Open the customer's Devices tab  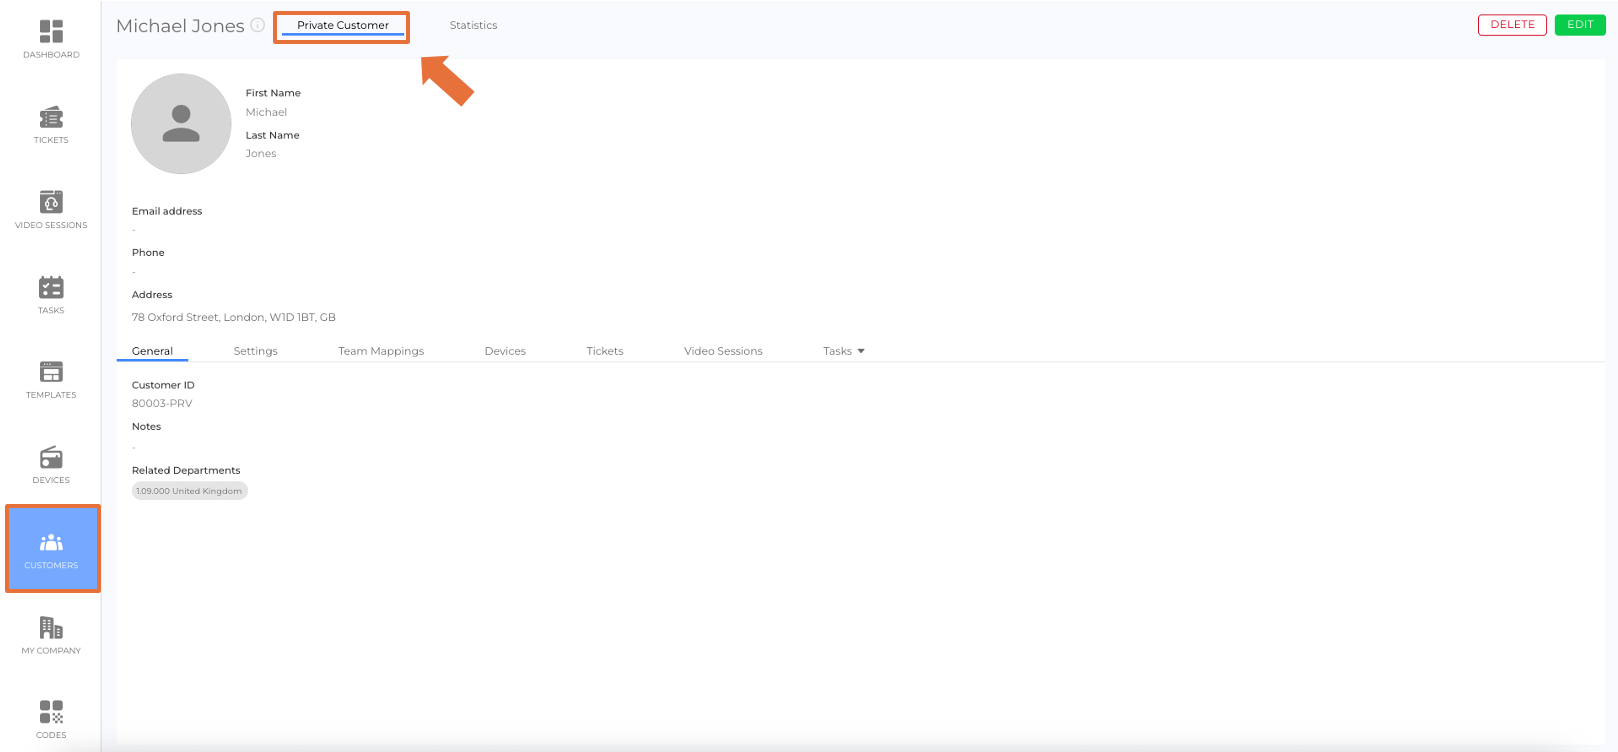[x=505, y=351]
